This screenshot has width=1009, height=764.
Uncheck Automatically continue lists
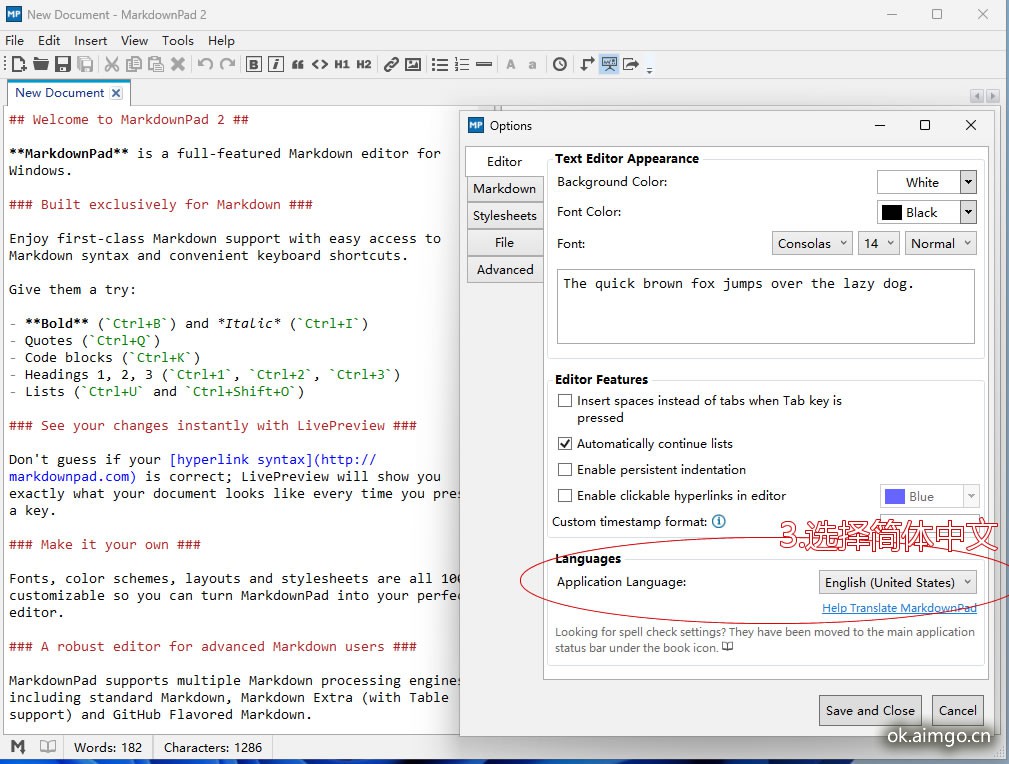coord(565,443)
